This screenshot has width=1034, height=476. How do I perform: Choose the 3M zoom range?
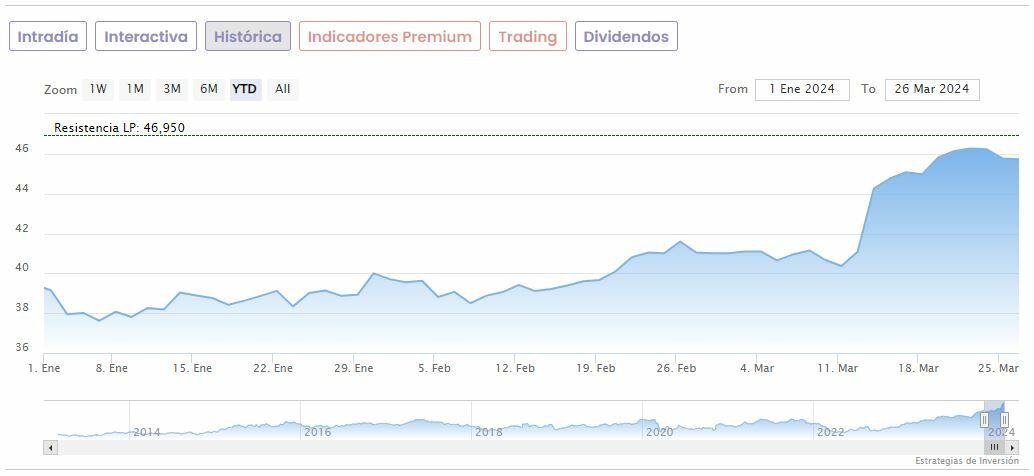point(172,89)
